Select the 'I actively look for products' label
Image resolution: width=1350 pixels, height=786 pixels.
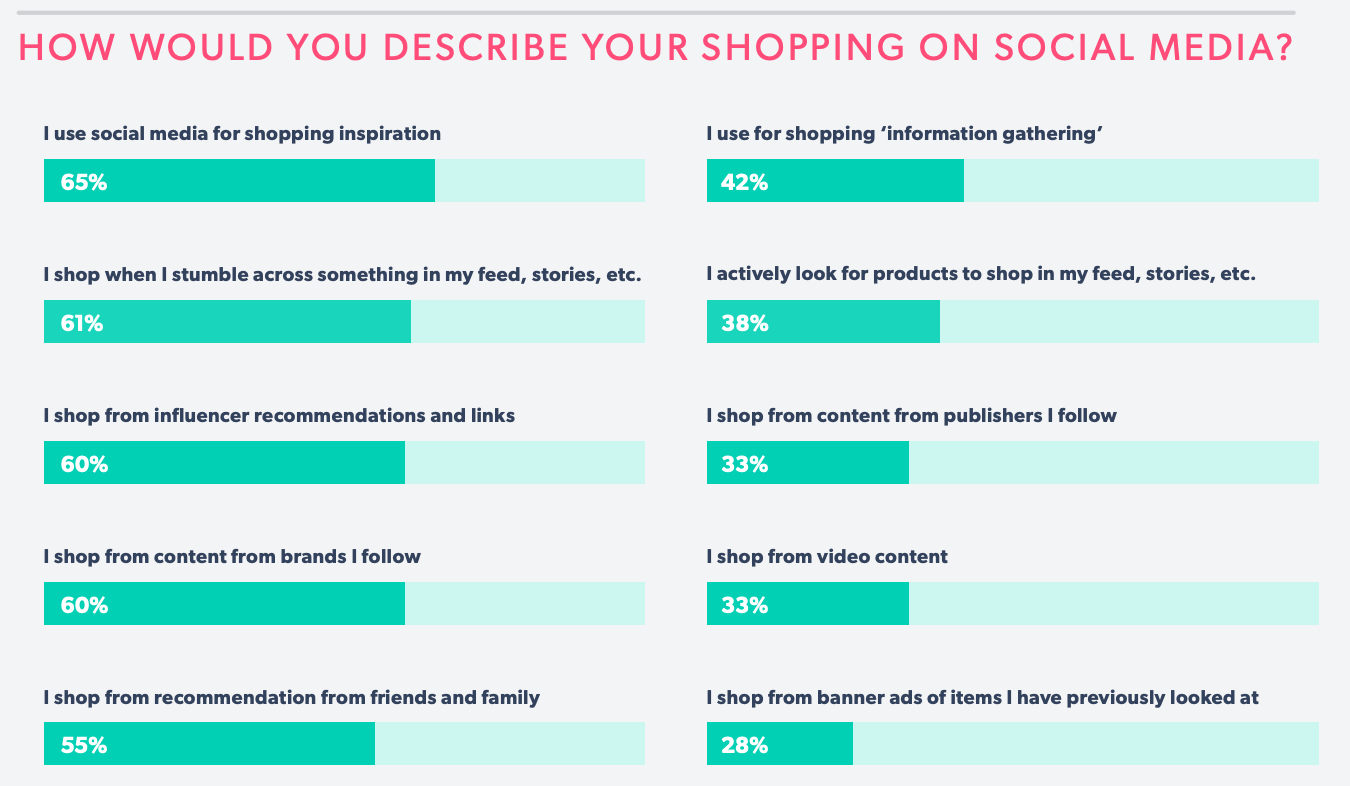pyautogui.click(x=980, y=274)
